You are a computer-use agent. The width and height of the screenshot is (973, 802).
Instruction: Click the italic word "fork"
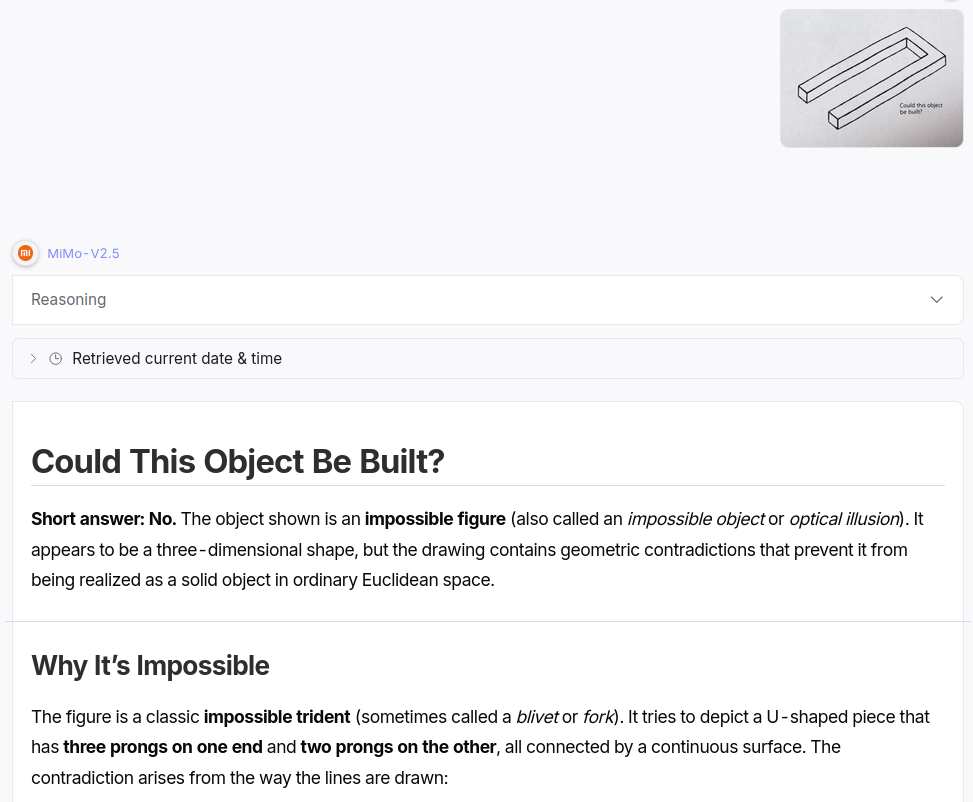[x=598, y=717]
